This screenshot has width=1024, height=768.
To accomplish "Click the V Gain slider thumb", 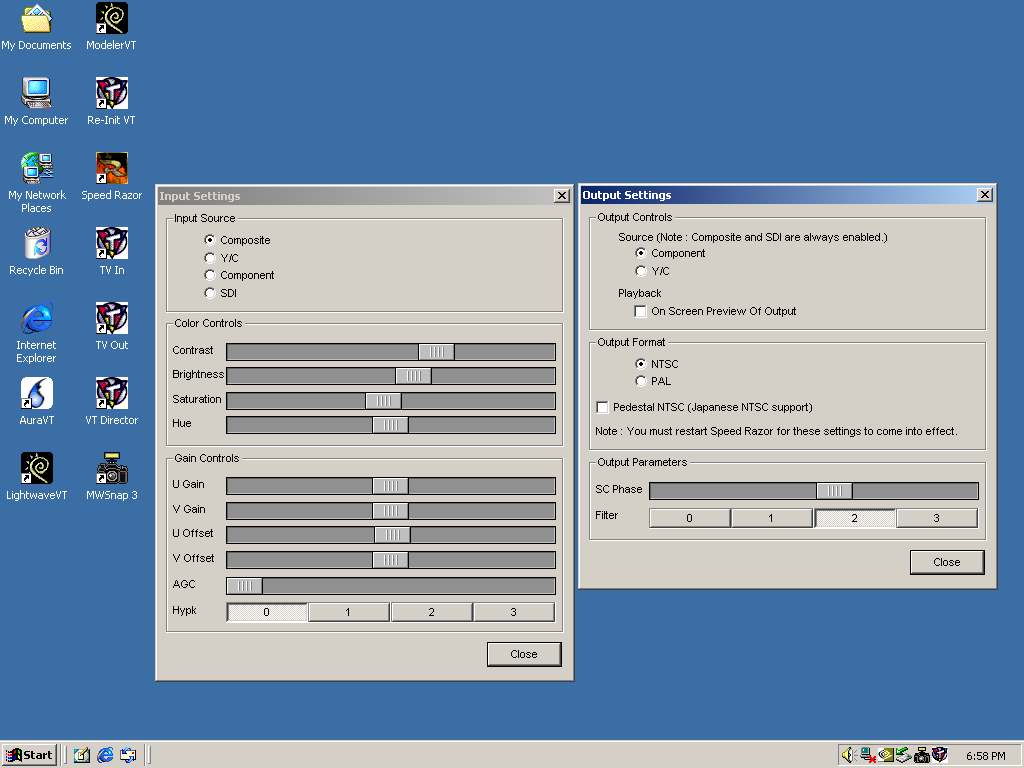I will click(x=391, y=511).
